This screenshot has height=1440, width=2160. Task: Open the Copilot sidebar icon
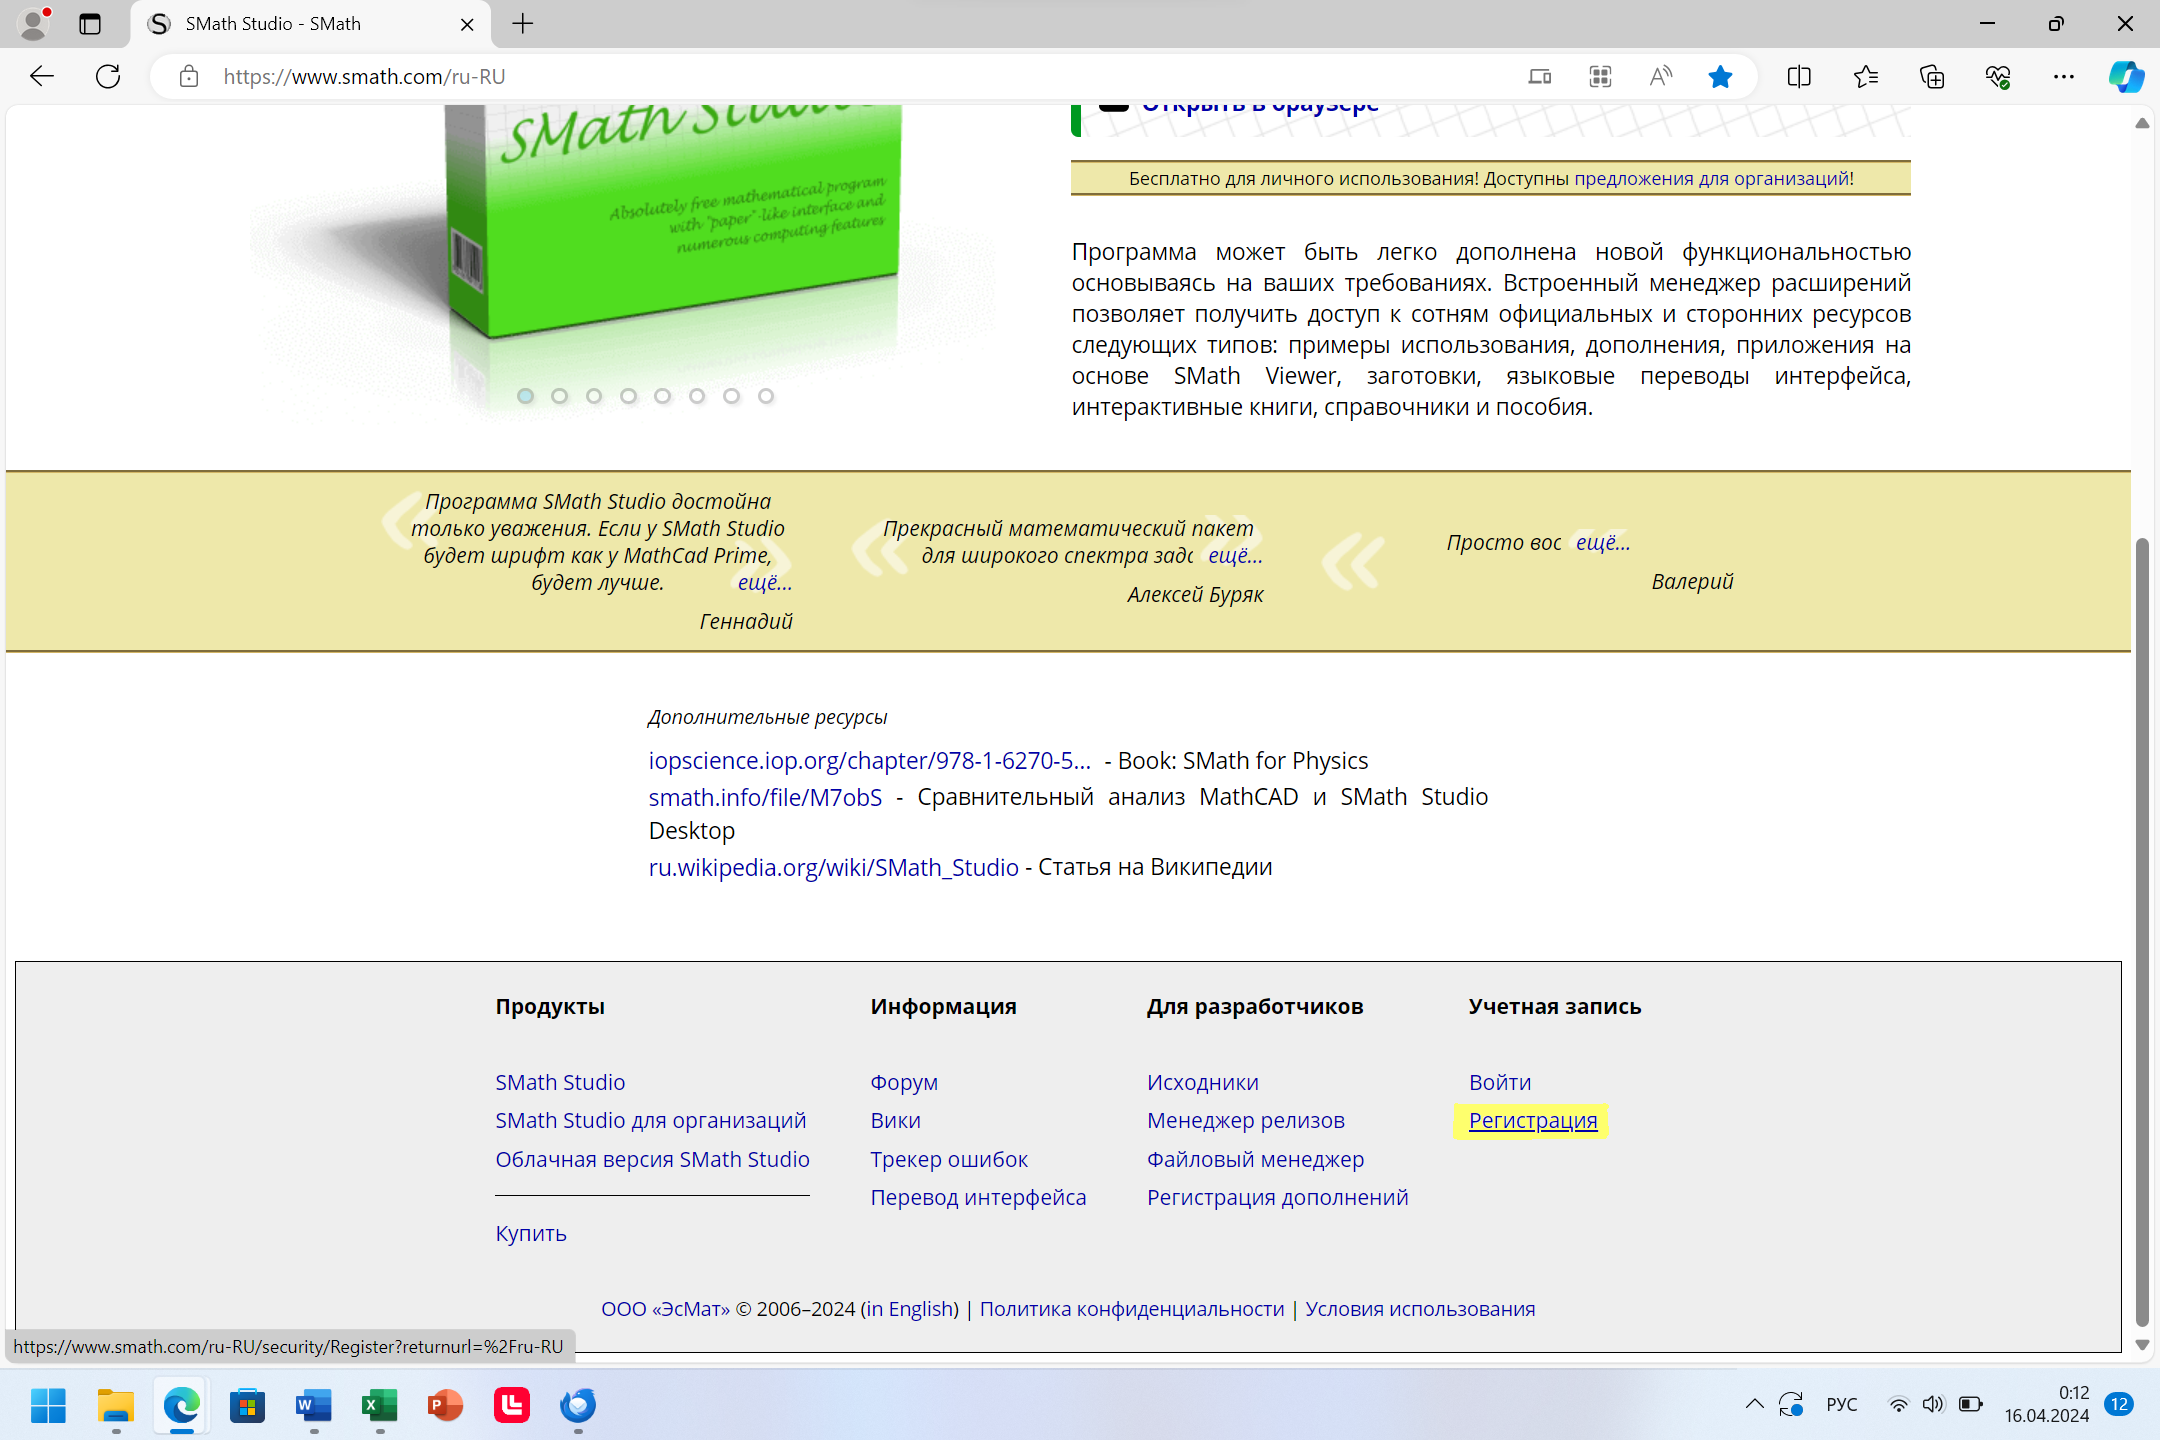[x=2126, y=77]
